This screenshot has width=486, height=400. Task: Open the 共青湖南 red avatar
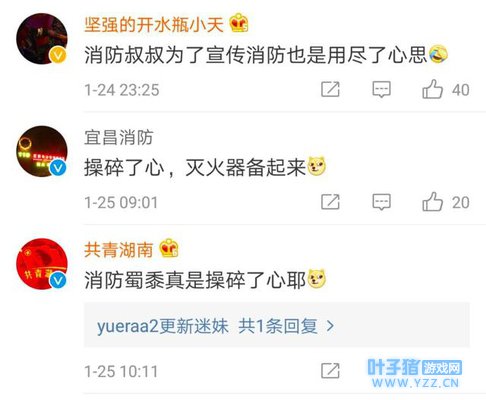(42, 264)
